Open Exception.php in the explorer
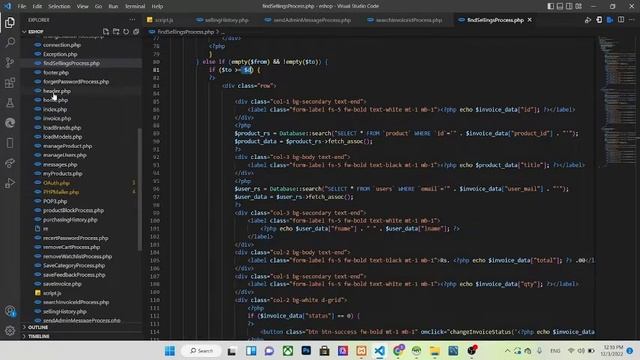The width and height of the screenshot is (640, 360). (60, 54)
